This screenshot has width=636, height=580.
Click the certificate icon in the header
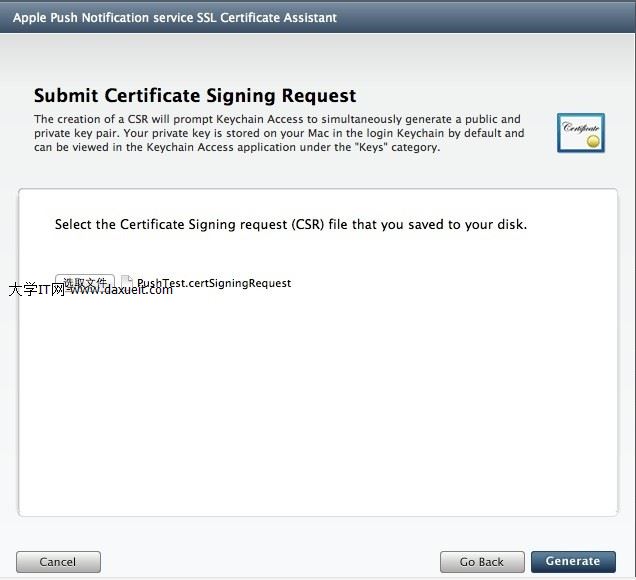(x=580, y=132)
